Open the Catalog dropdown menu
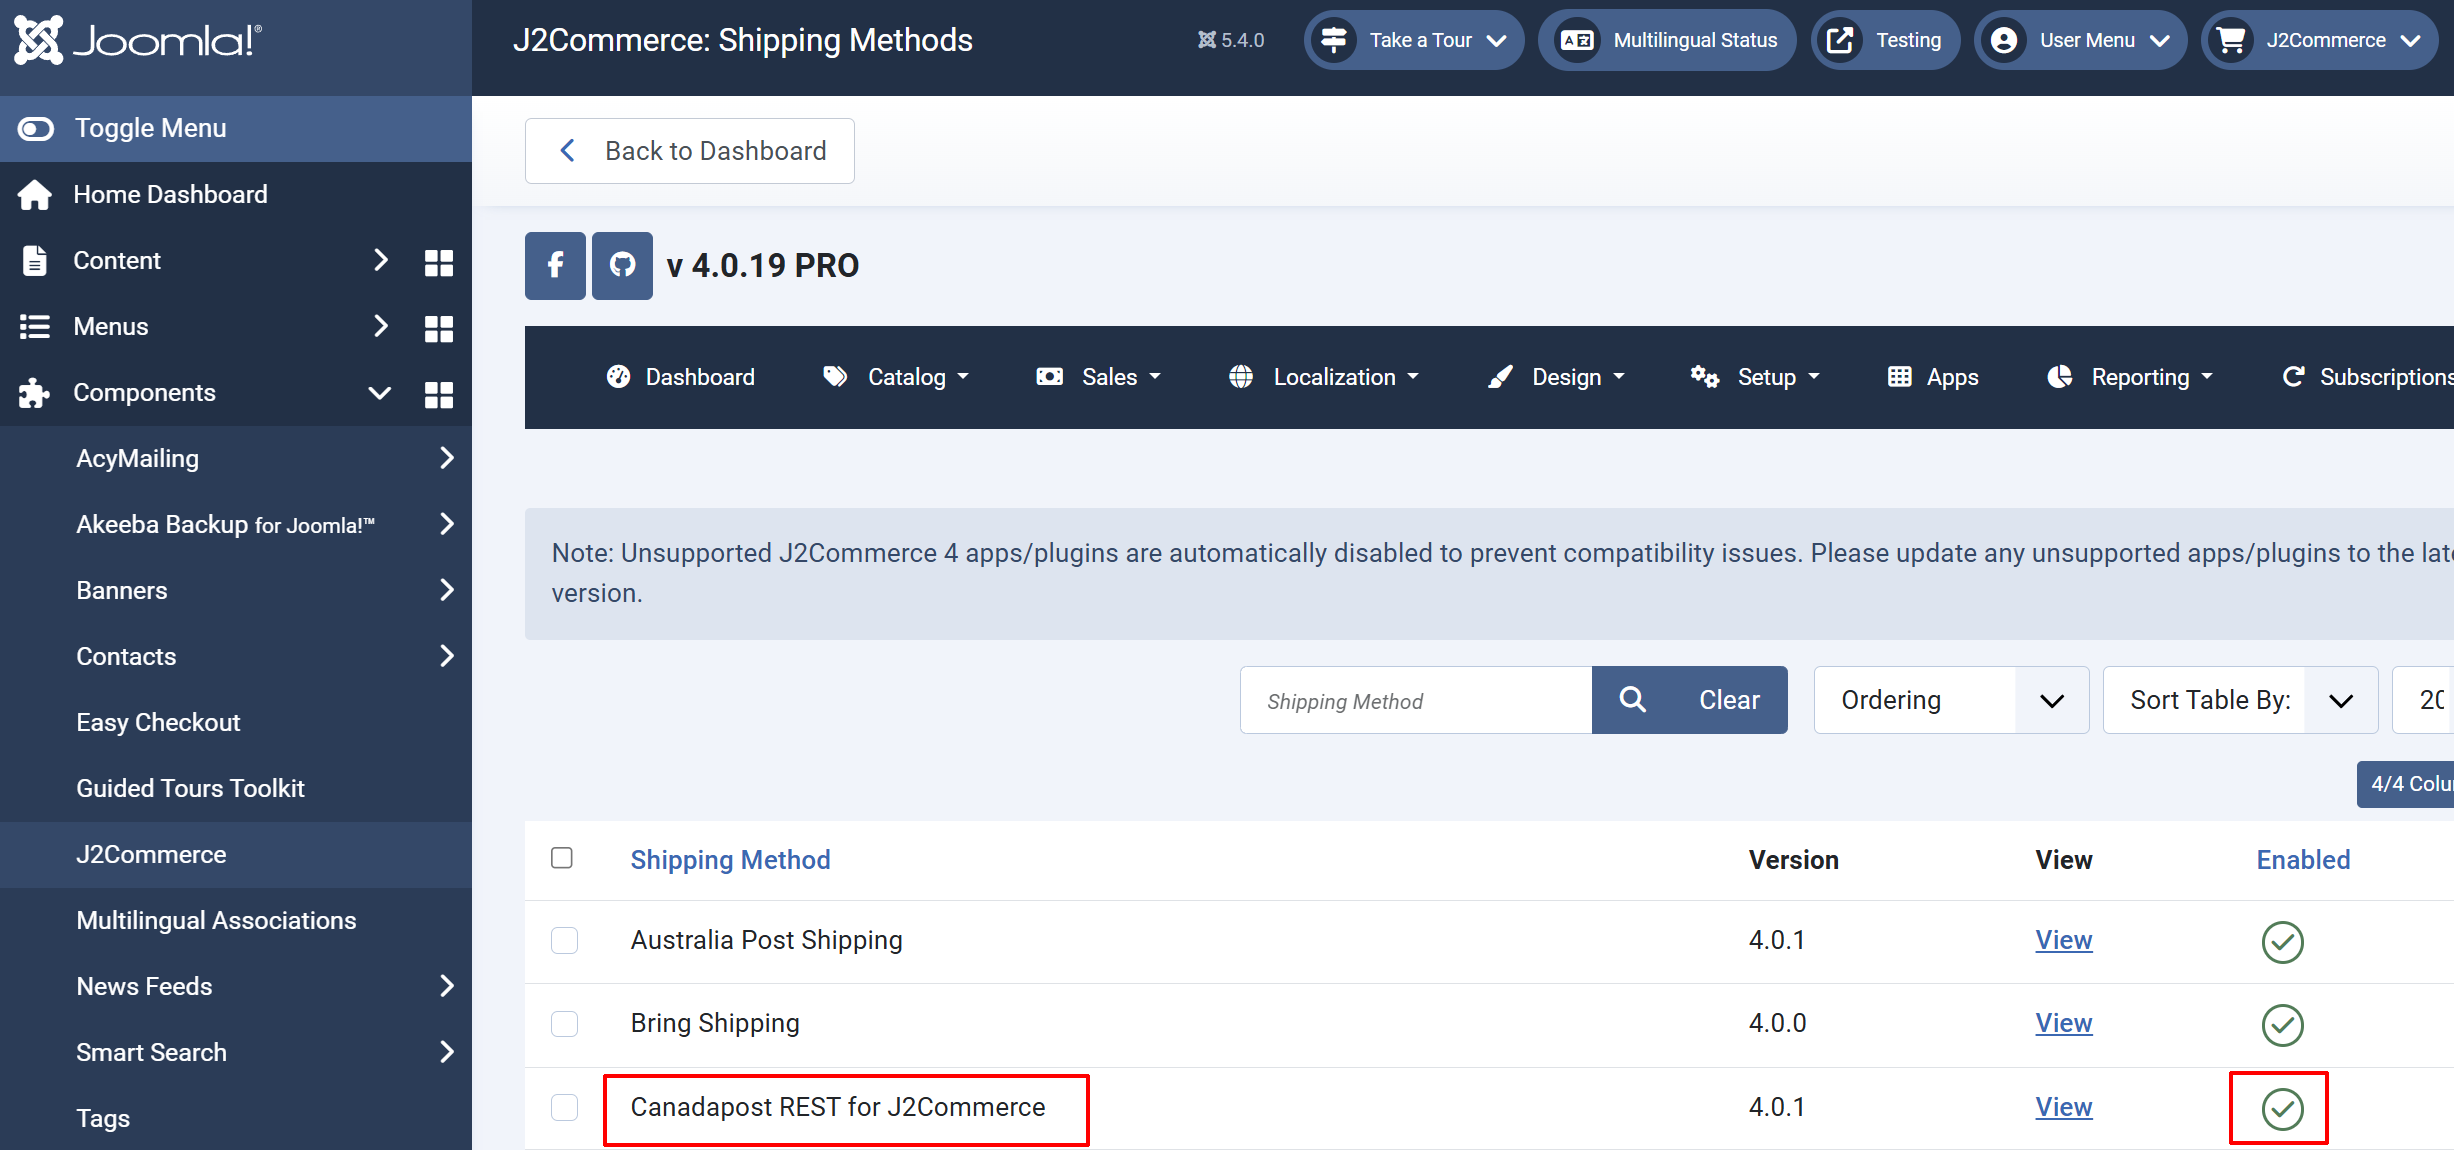 coord(896,377)
